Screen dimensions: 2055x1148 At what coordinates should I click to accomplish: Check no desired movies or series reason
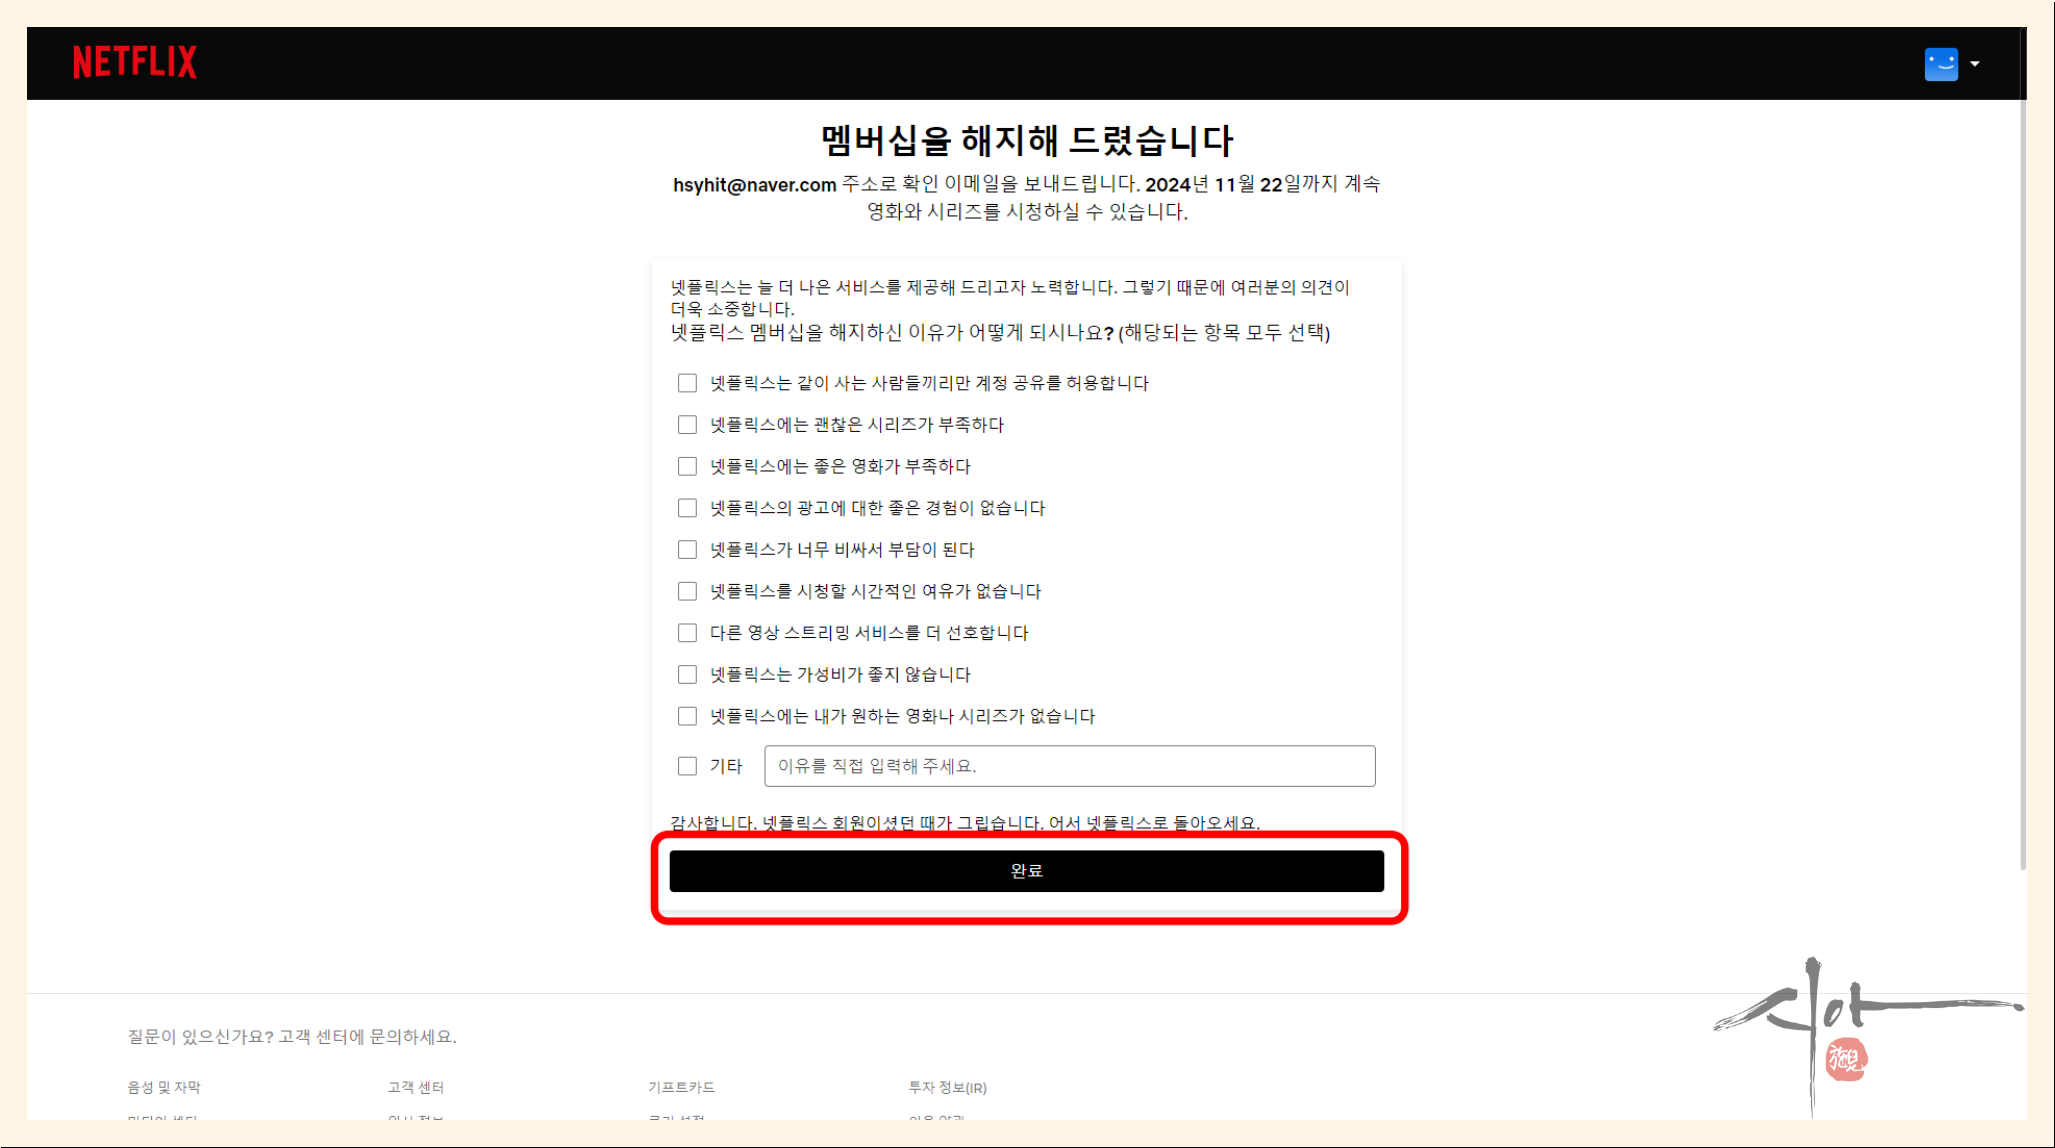tap(687, 716)
